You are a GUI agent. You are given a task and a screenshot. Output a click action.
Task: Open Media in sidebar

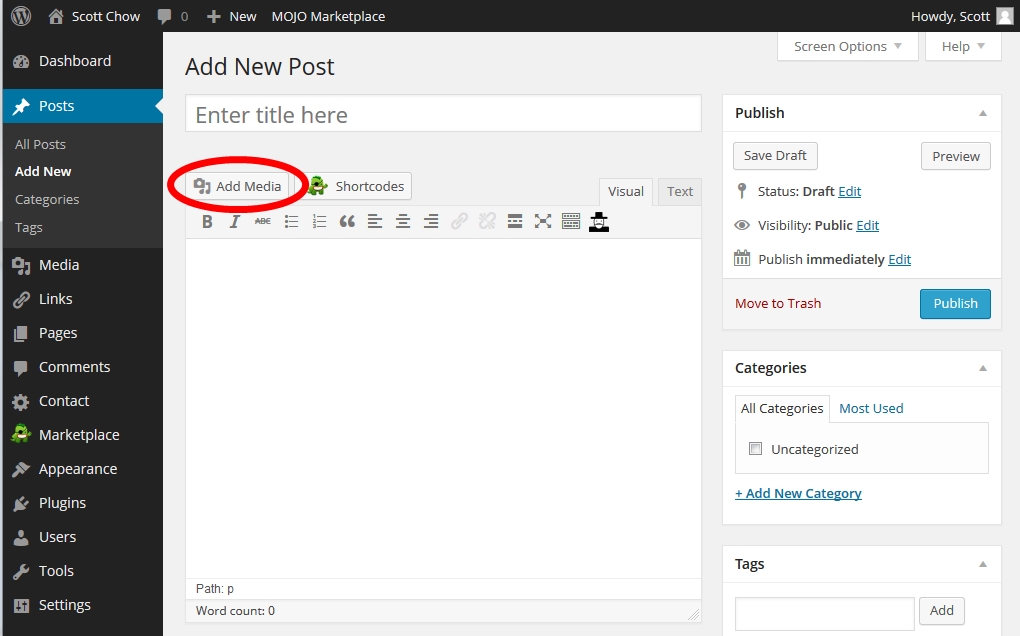pyautogui.click(x=83, y=265)
